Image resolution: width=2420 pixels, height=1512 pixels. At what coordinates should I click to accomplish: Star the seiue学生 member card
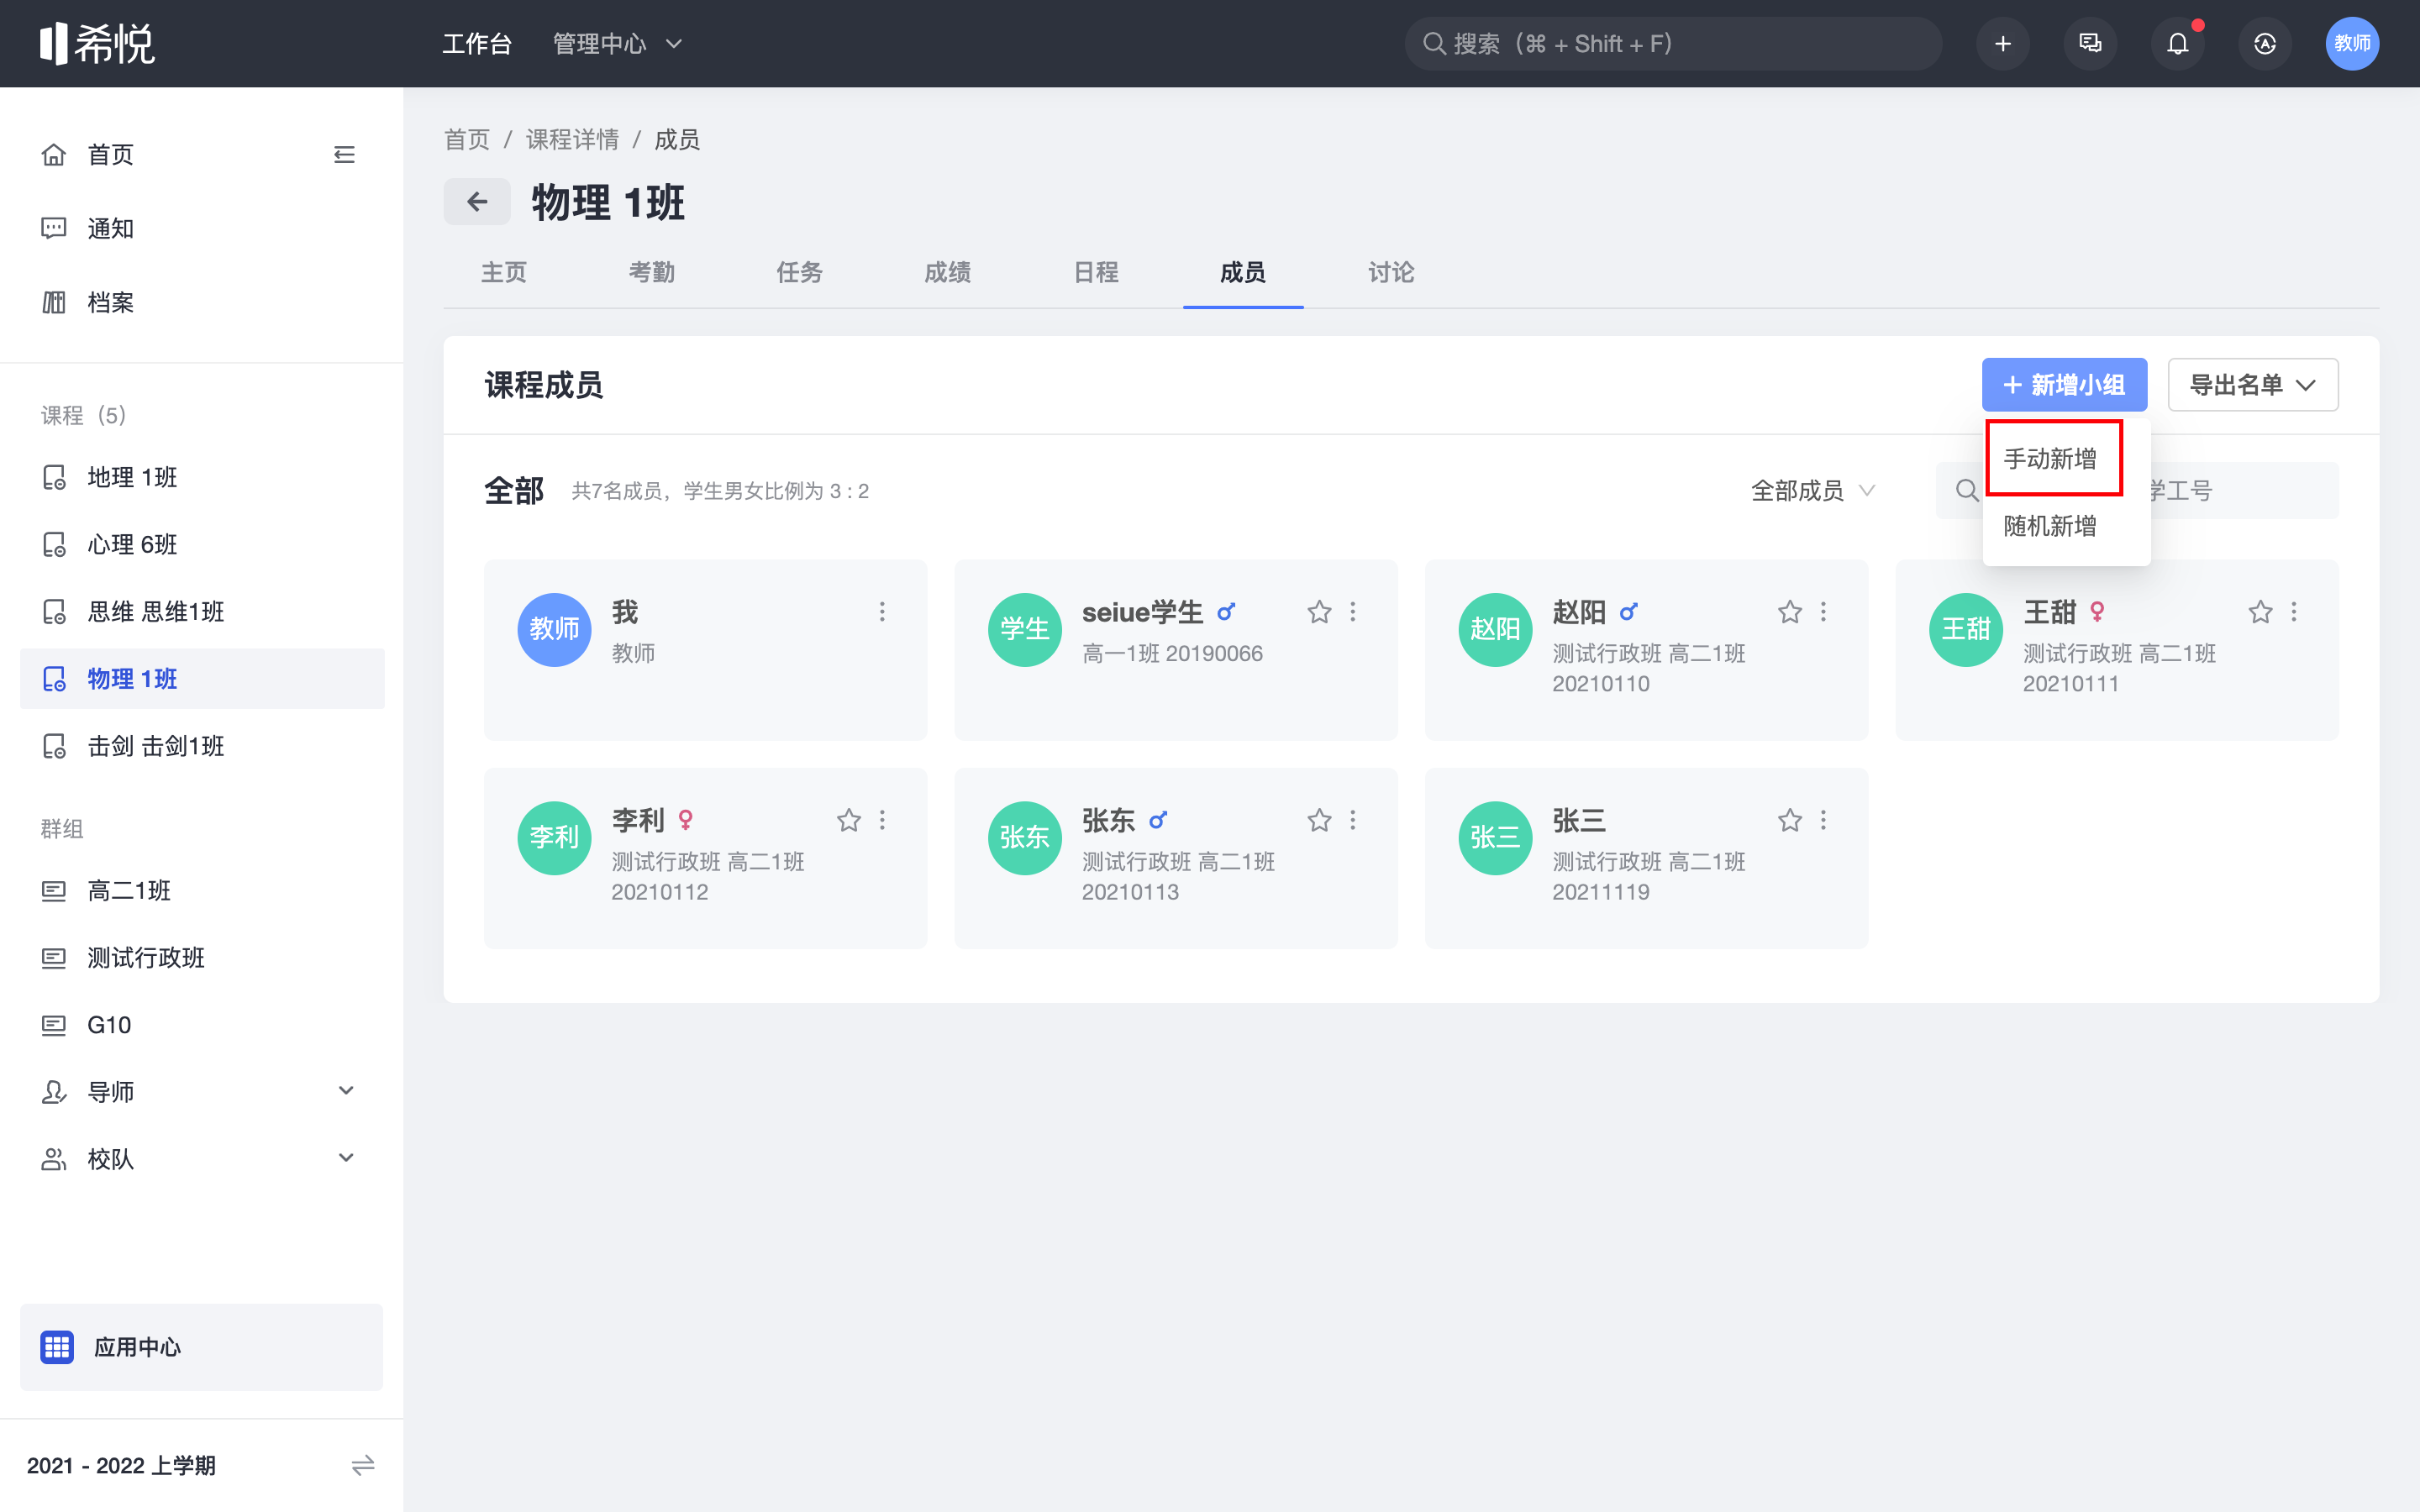pos(1319,612)
